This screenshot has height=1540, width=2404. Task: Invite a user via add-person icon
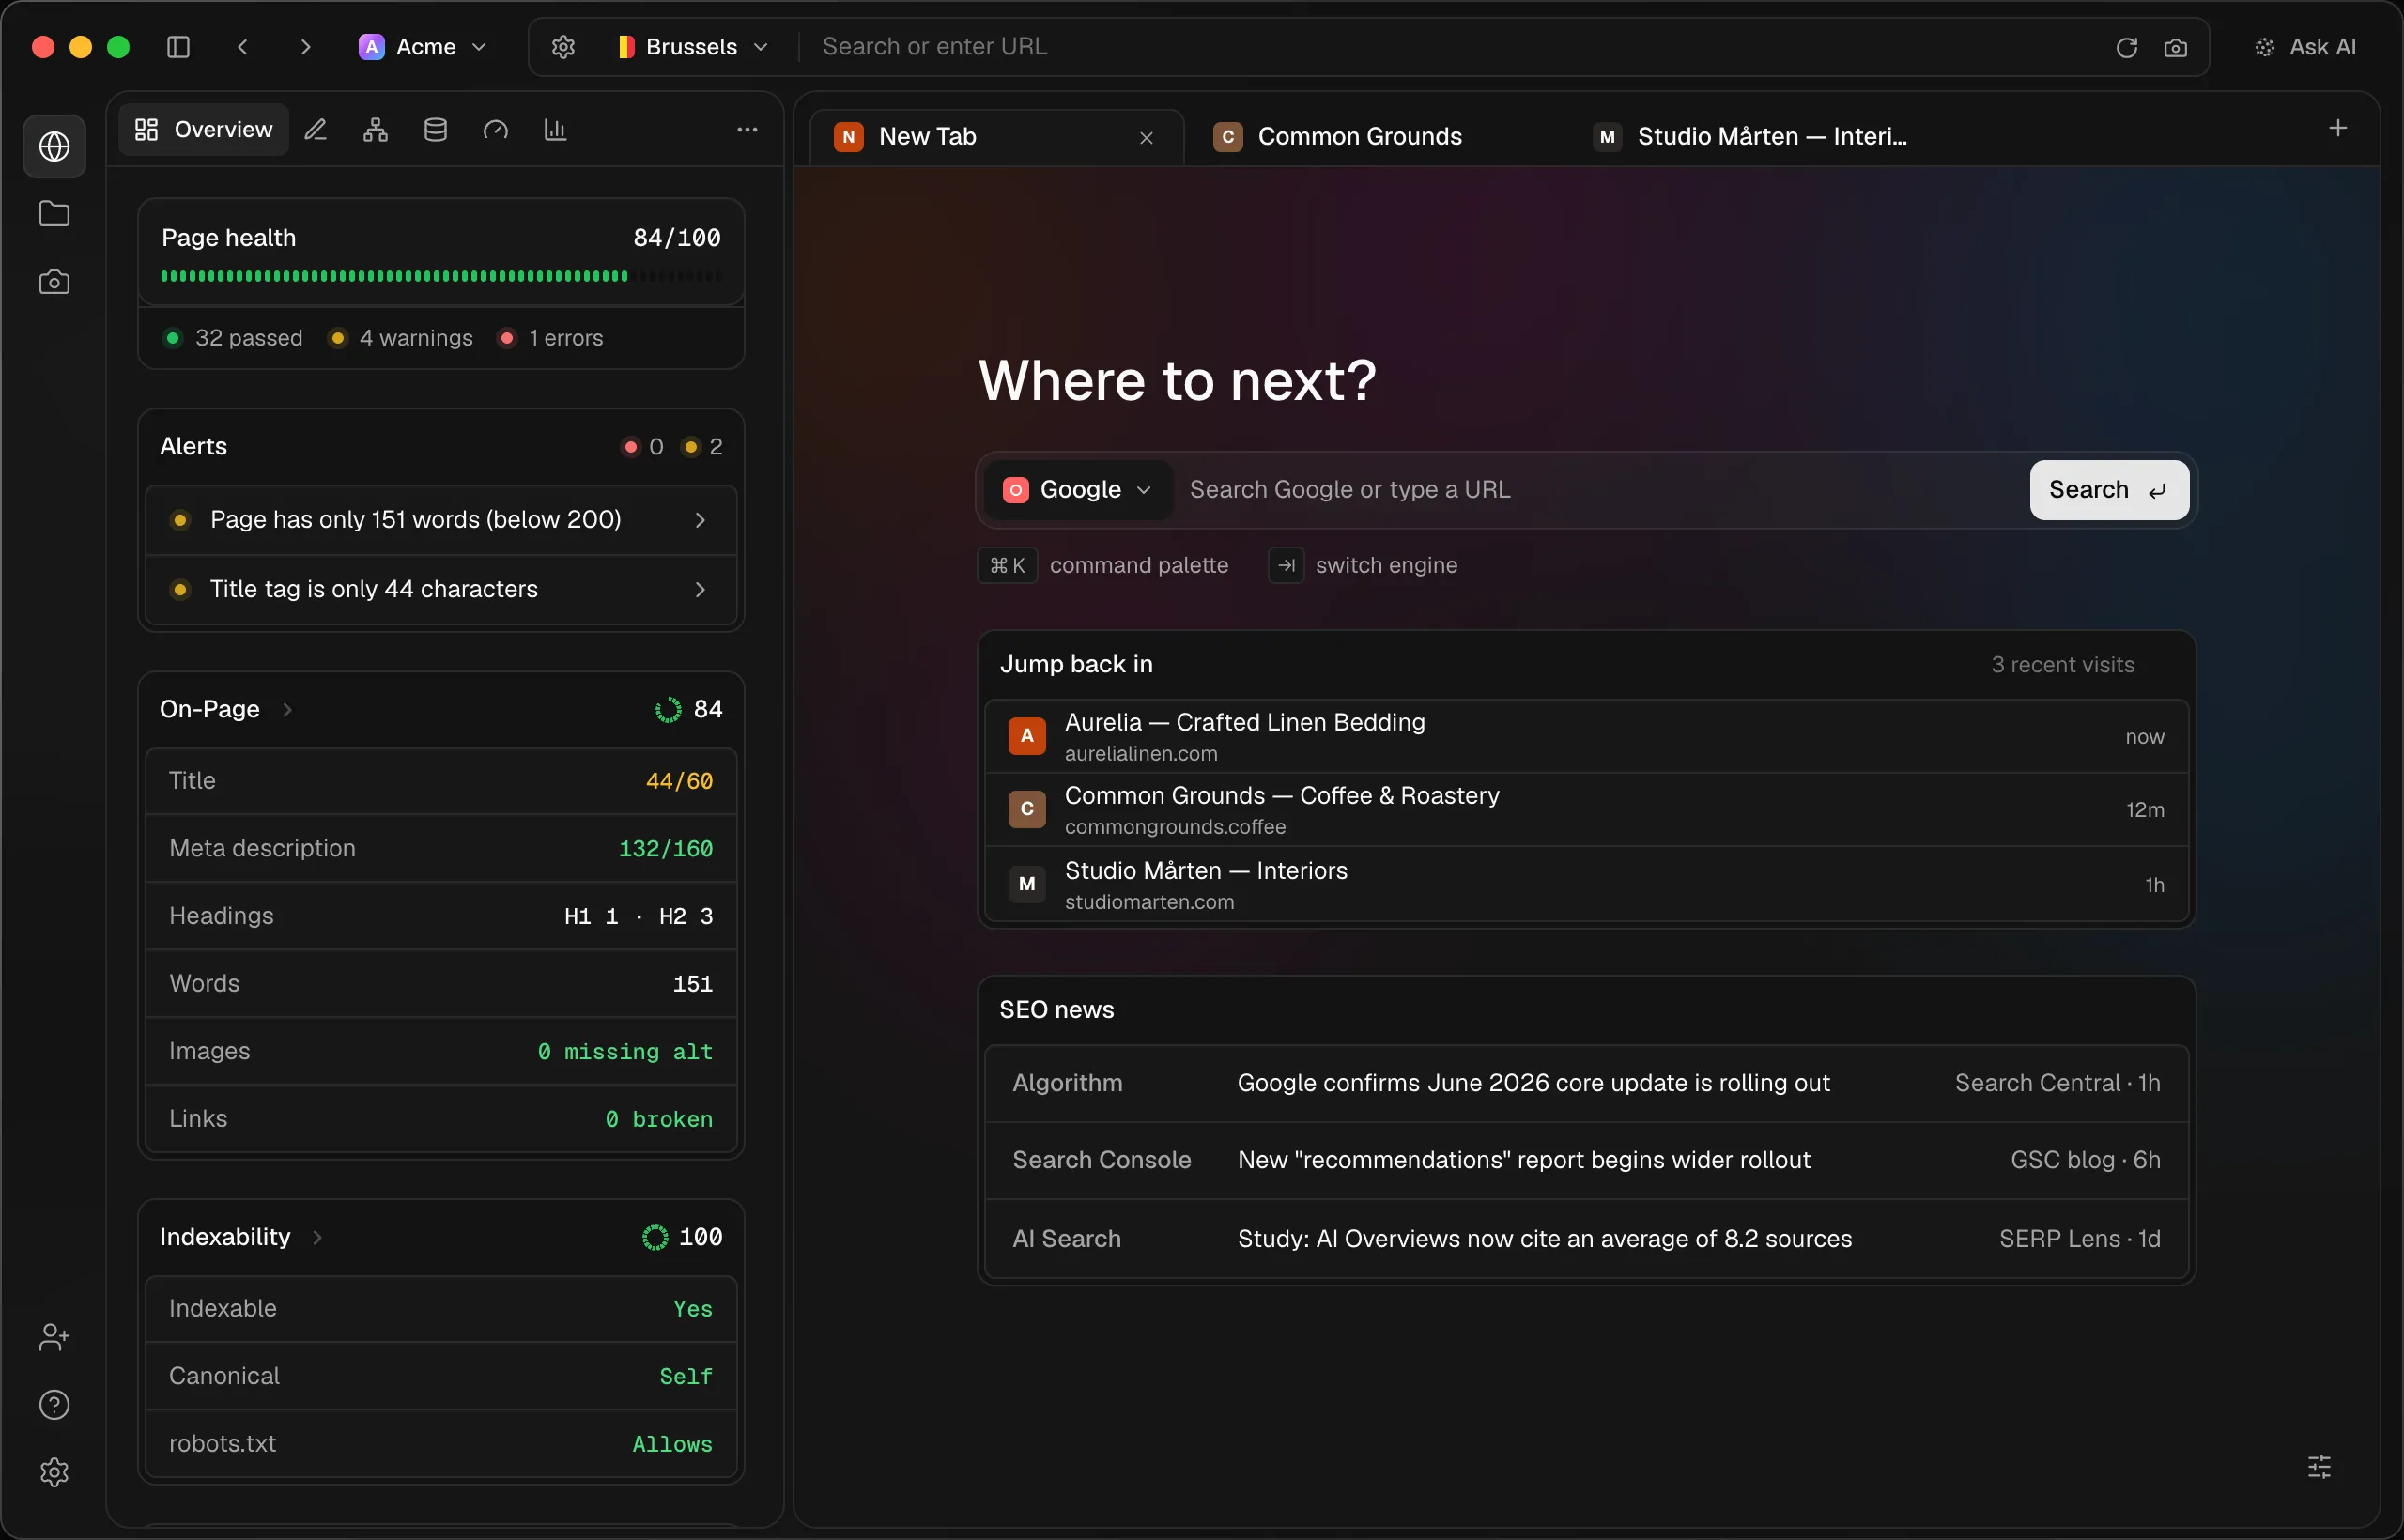[x=54, y=1337]
